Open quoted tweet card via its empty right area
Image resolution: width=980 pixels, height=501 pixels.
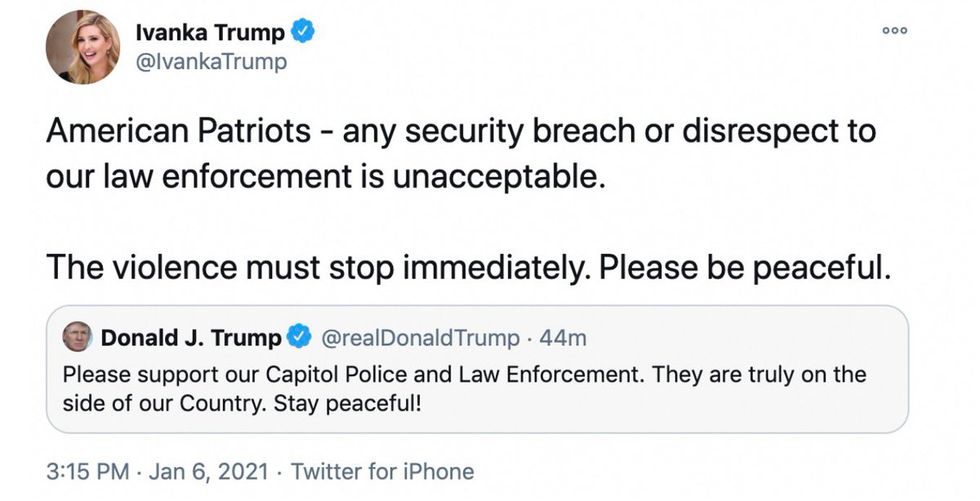[x=780, y=338]
